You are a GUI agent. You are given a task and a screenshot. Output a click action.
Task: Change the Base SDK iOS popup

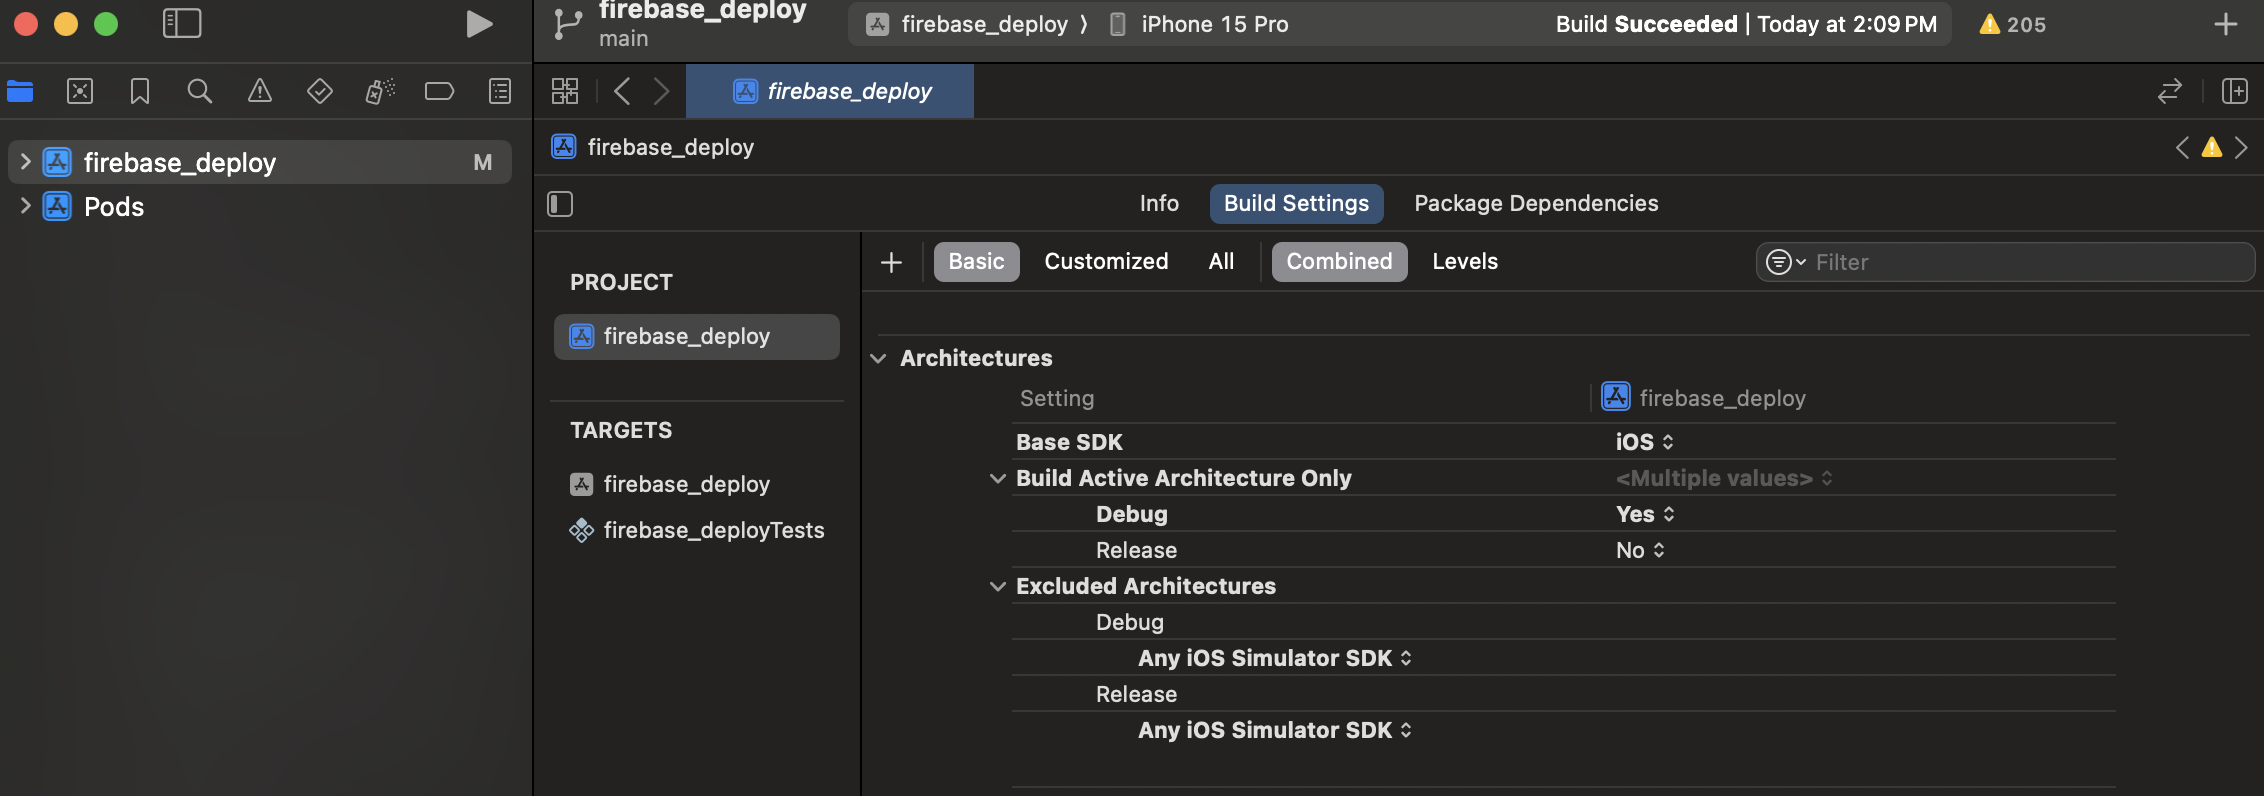click(1645, 442)
